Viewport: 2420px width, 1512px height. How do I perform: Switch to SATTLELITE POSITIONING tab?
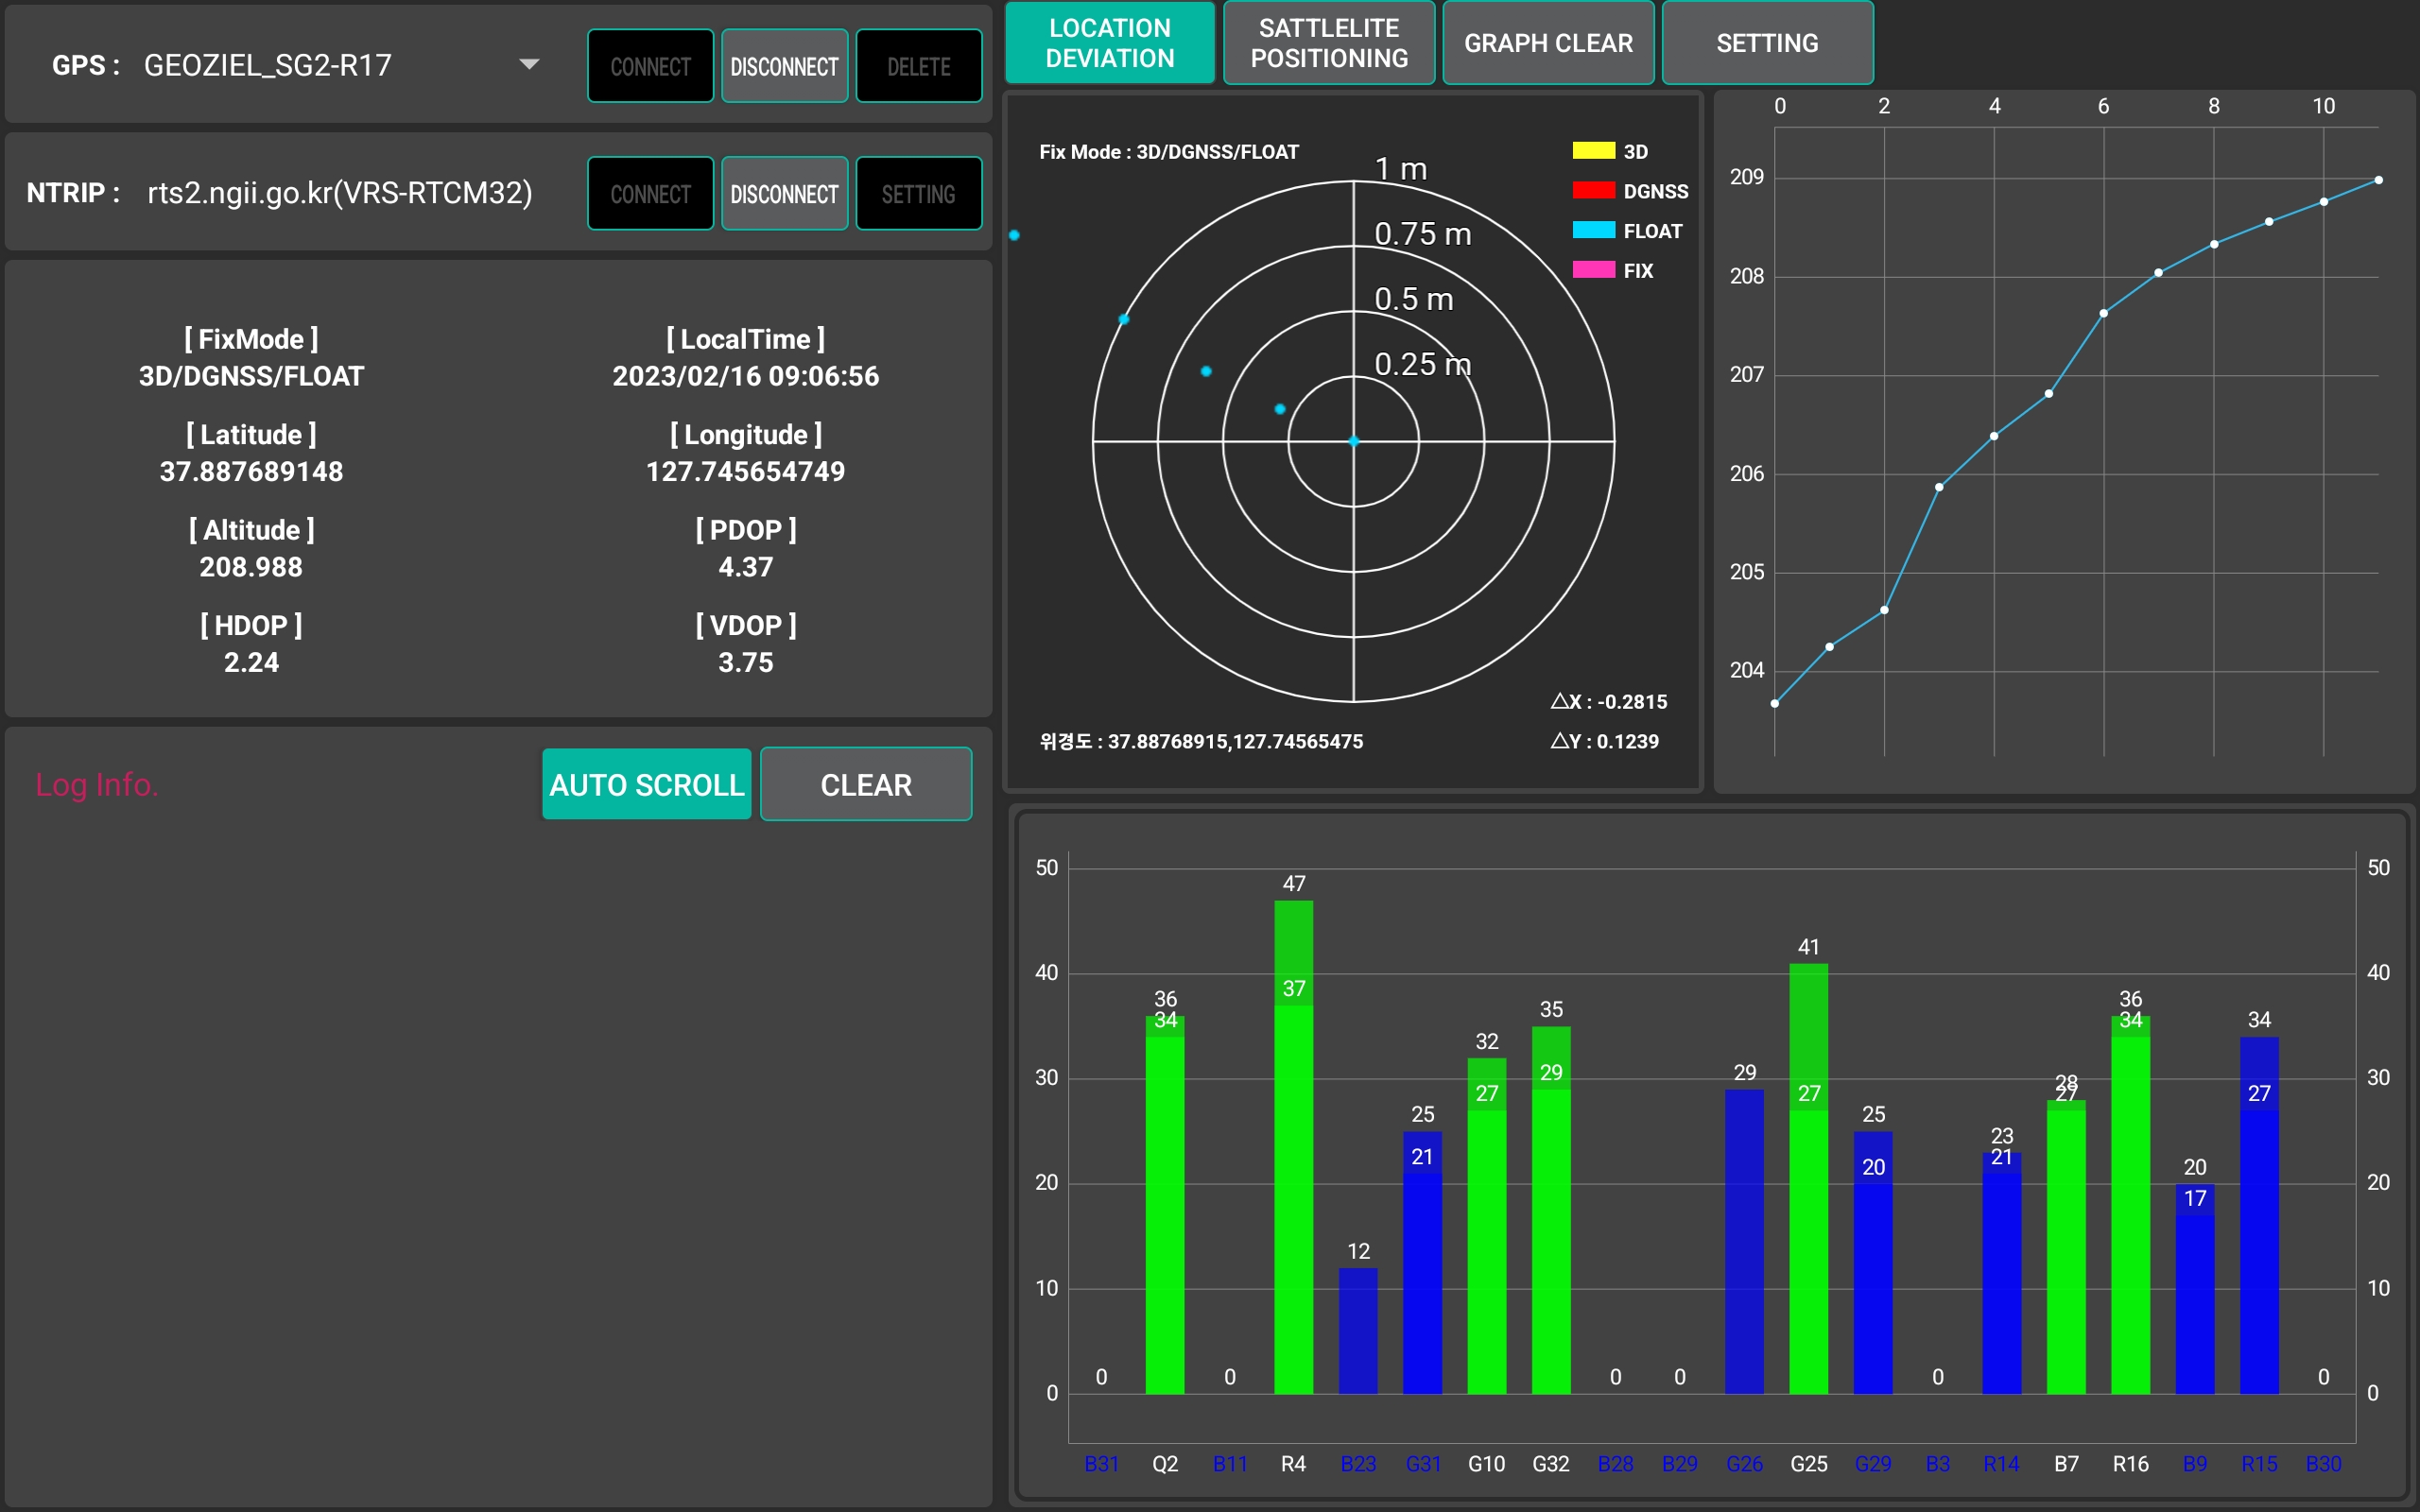[x=1329, y=43]
